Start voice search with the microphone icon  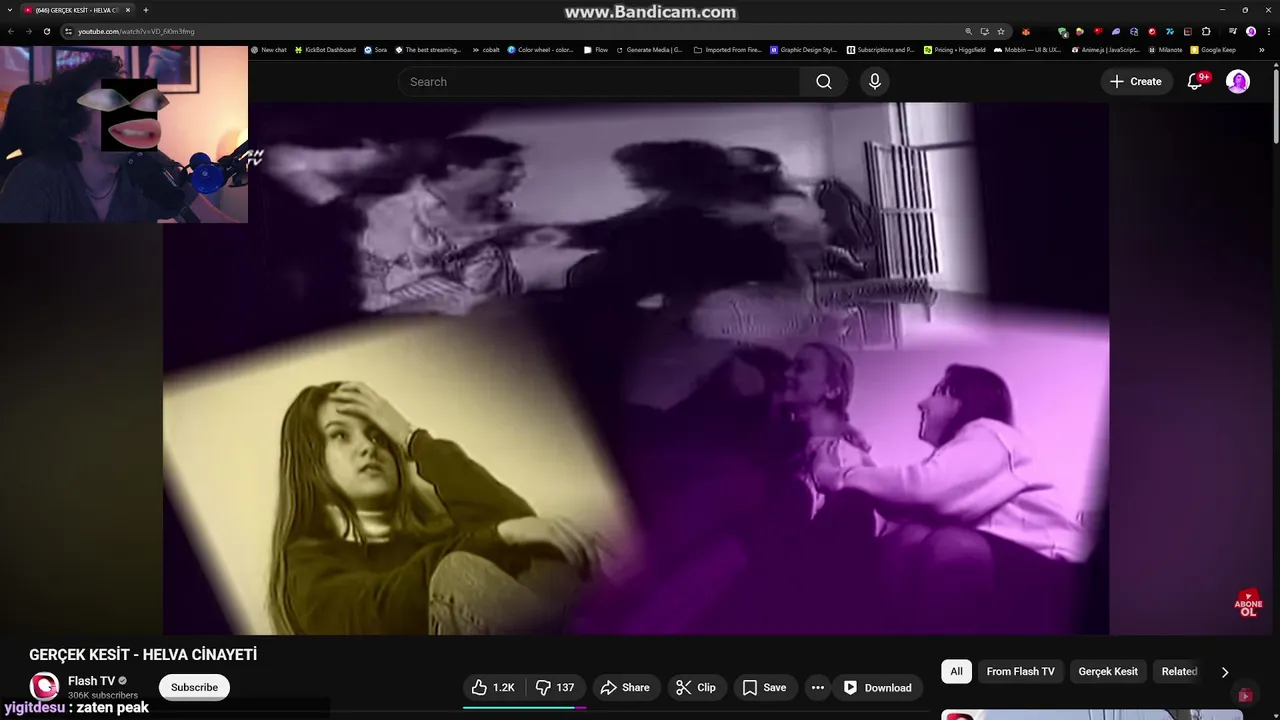point(875,82)
